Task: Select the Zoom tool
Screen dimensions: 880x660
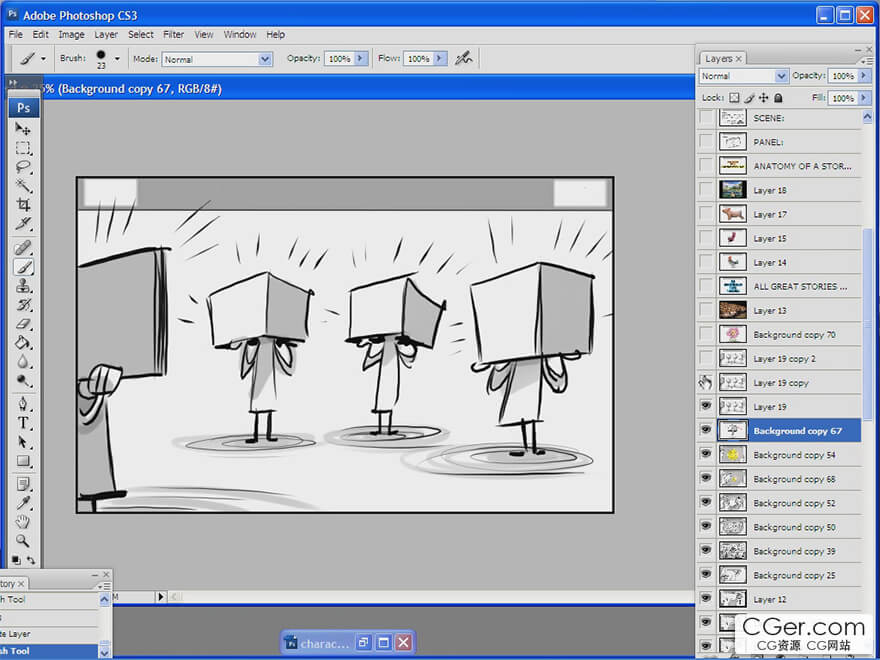Action: tap(23, 540)
